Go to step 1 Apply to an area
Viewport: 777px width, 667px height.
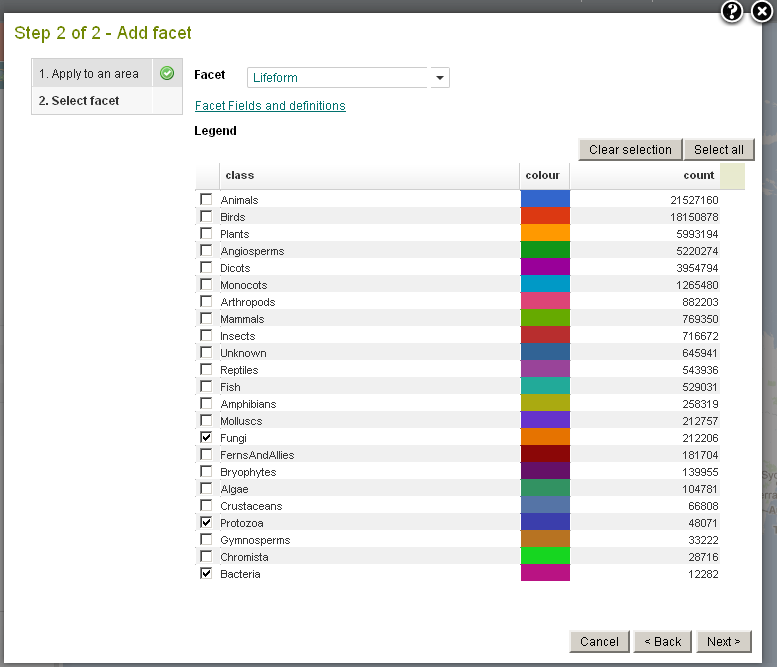pos(90,74)
